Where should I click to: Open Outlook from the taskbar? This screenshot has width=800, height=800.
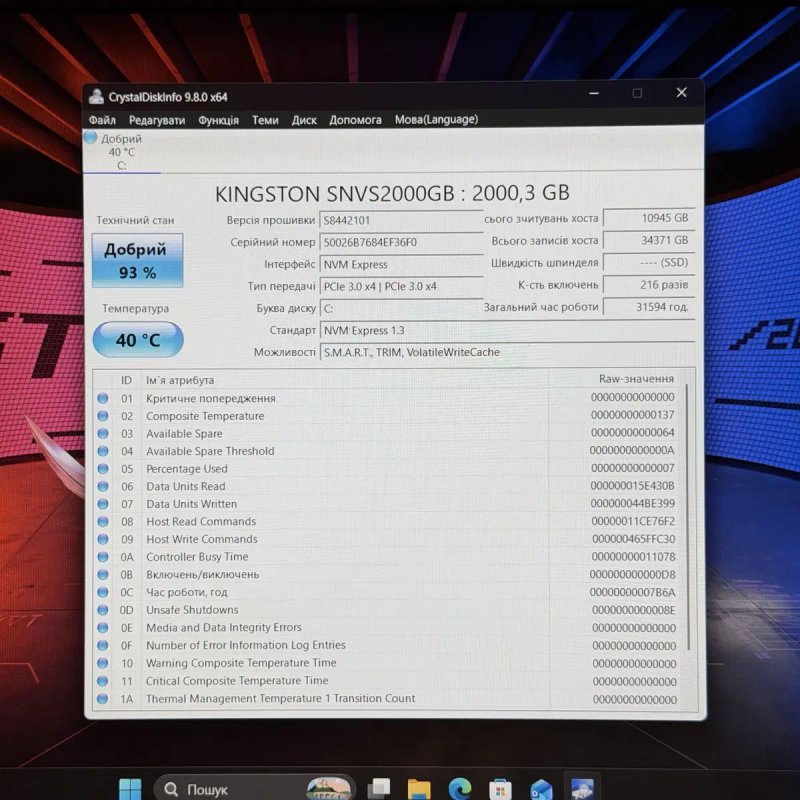[x=541, y=789]
